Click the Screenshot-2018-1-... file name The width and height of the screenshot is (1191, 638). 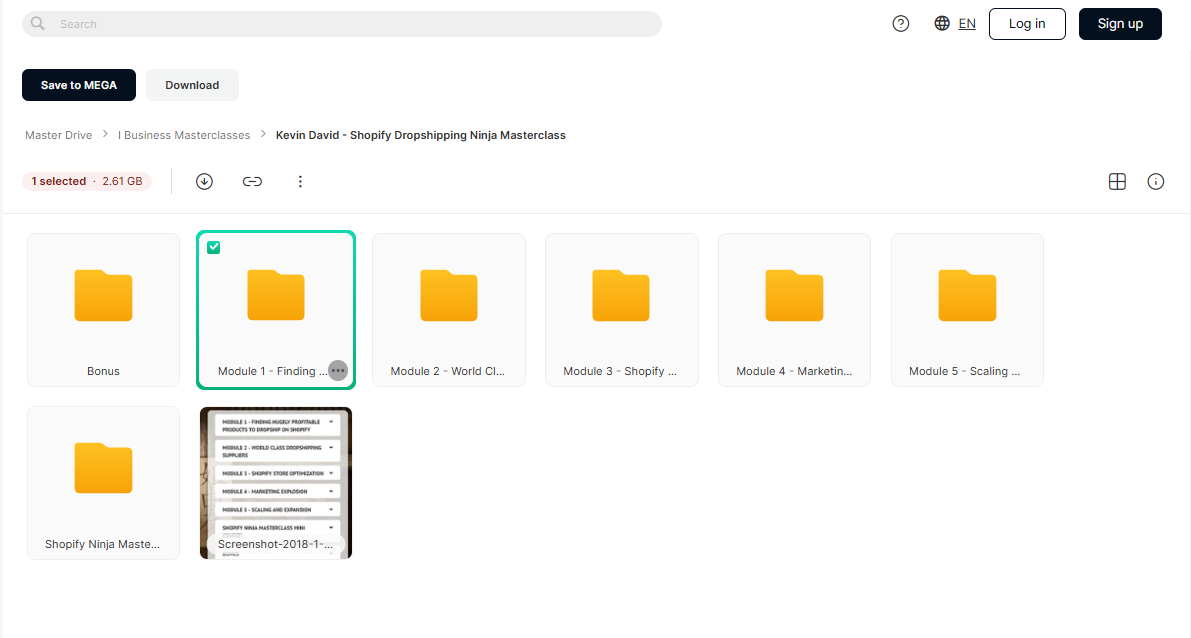click(x=275, y=545)
